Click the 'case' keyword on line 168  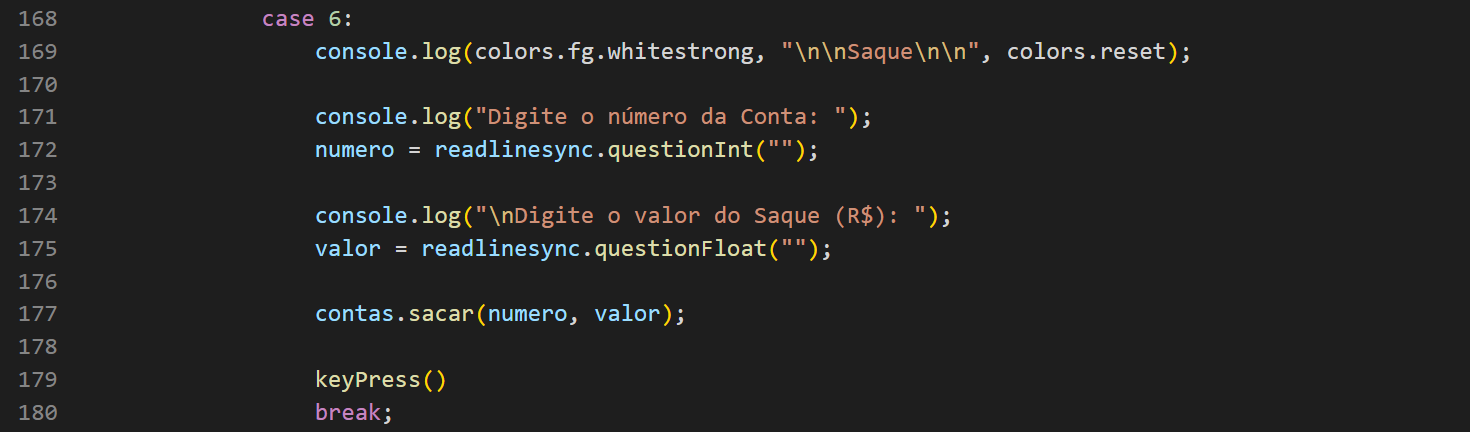coord(288,19)
